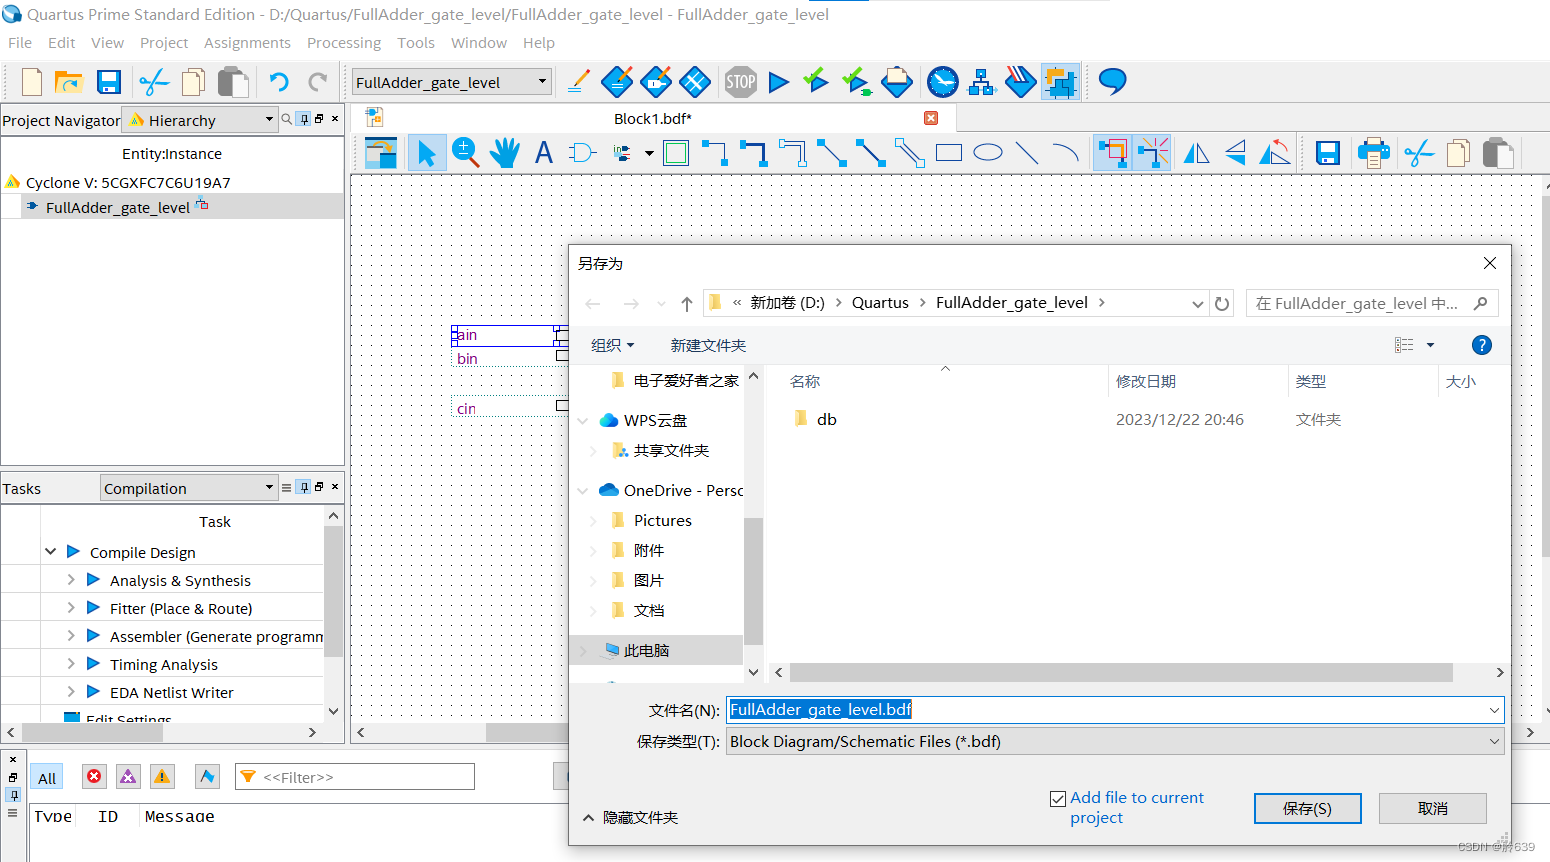Open a file with the Open folder icon
Image resolution: width=1550 pixels, height=862 pixels.
68,82
